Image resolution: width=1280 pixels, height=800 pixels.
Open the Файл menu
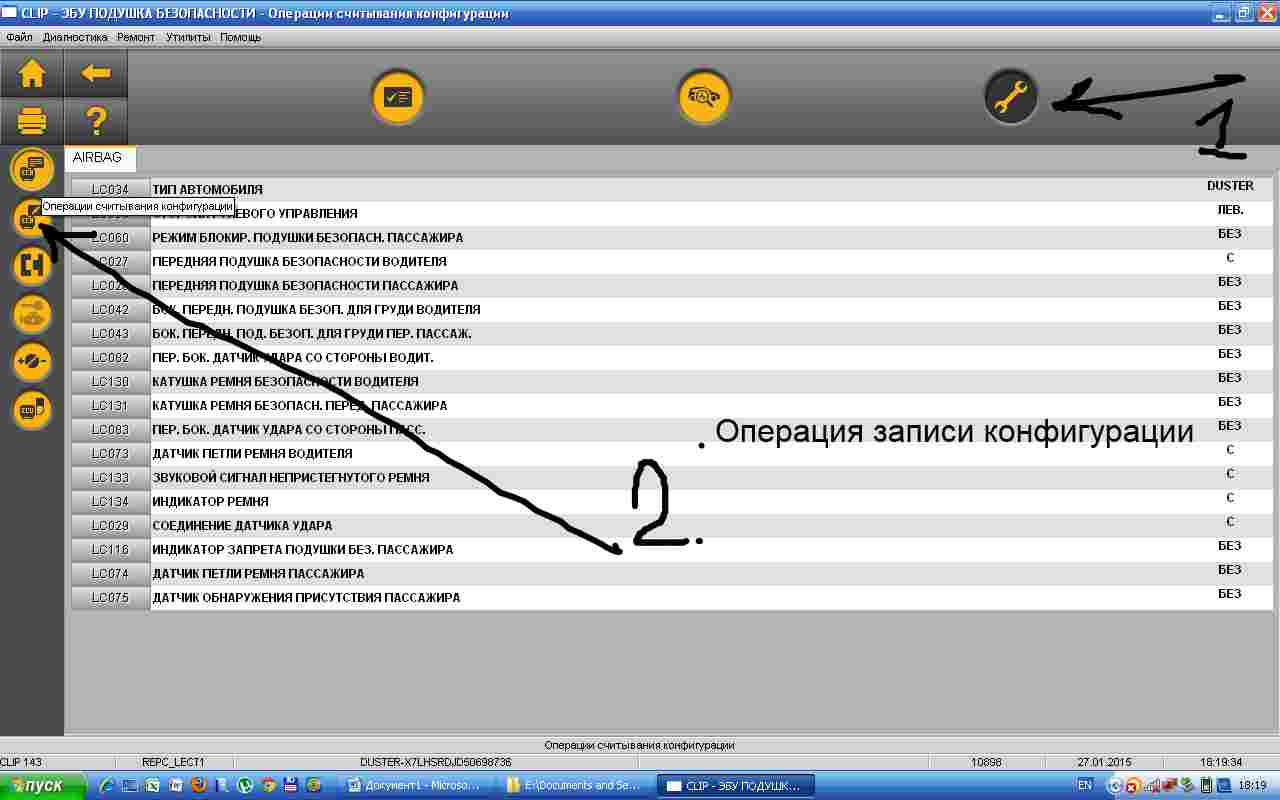[x=19, y=37]
